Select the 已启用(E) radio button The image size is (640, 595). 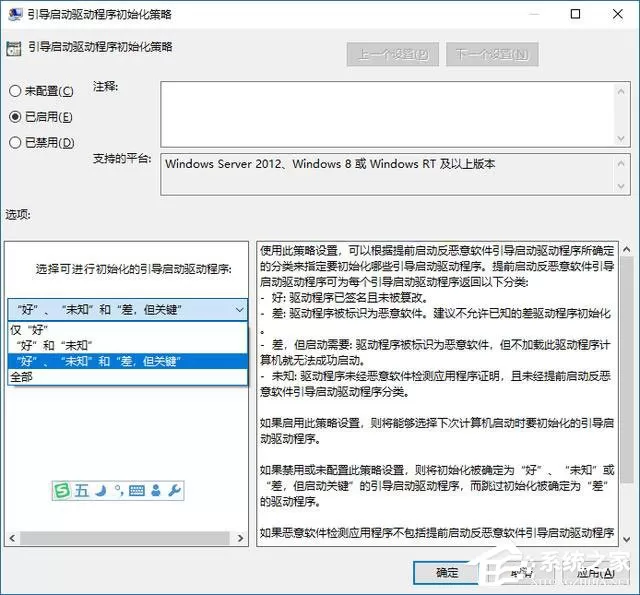15,117
